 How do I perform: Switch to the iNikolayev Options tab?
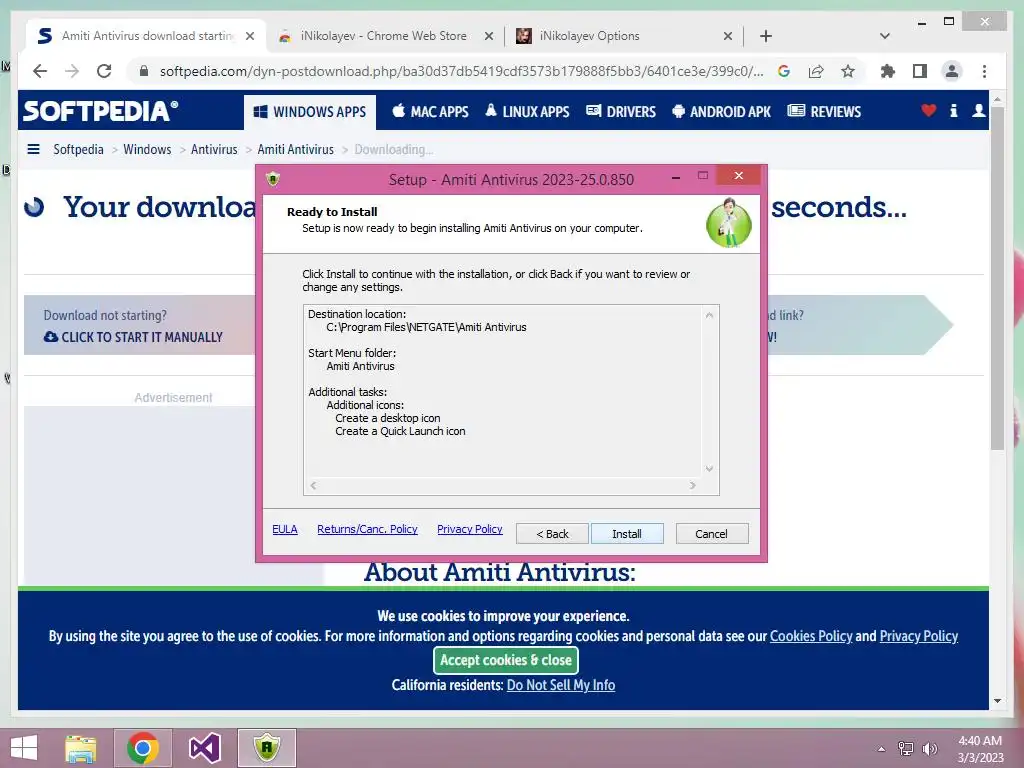590,36
